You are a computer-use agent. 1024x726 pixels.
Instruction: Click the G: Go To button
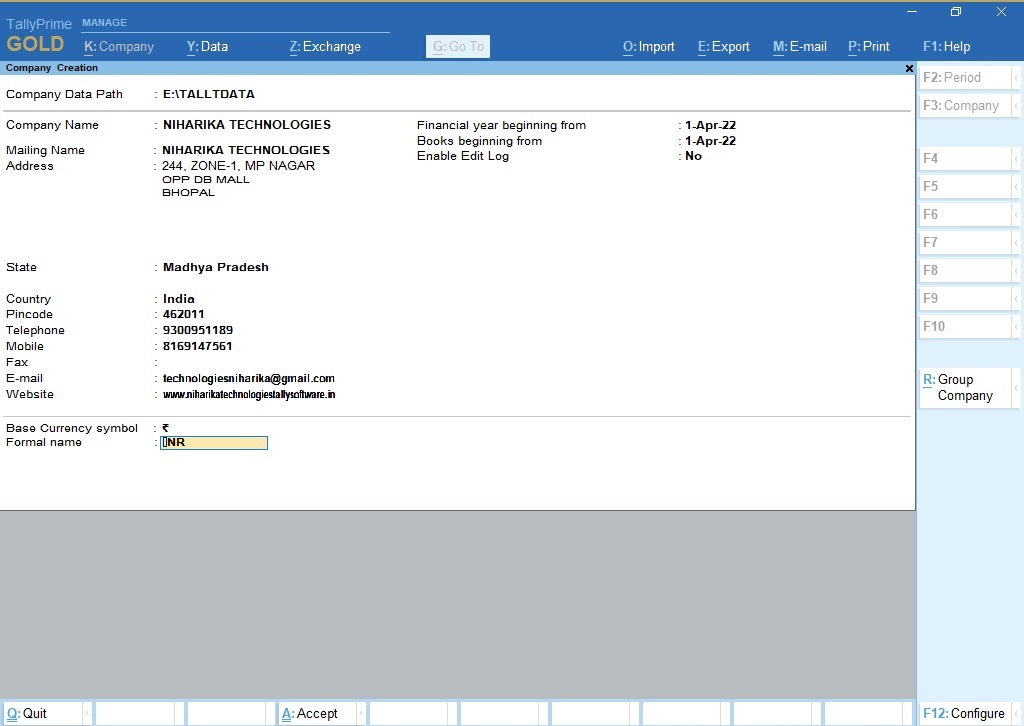pyautogui.click(x=458, y=46)
